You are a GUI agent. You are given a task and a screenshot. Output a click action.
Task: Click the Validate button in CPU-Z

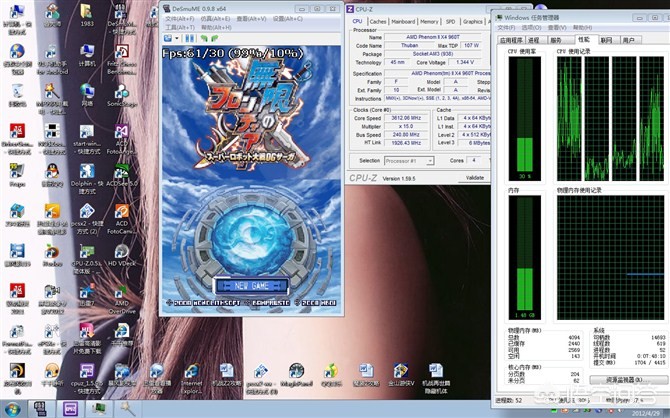[473, 177]
